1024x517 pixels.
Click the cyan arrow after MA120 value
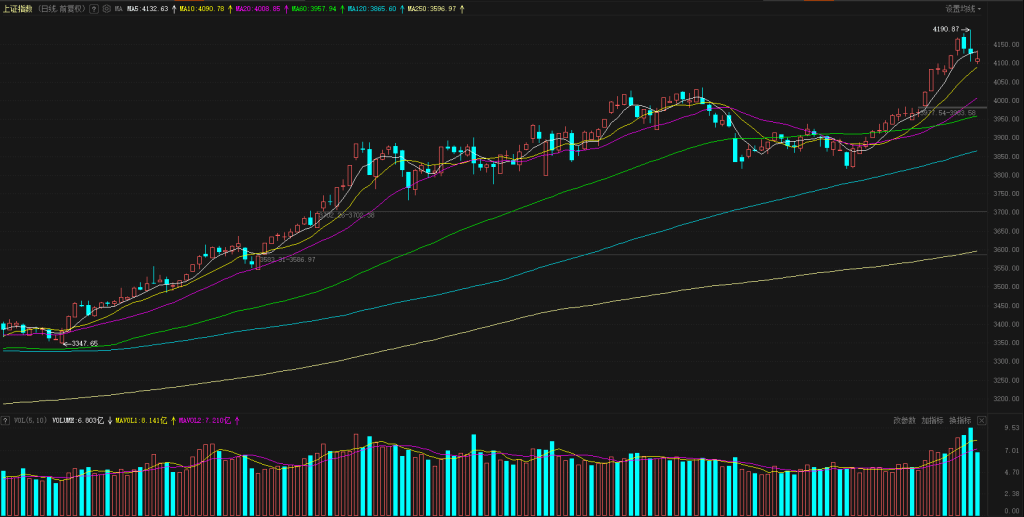pos(402,8)
